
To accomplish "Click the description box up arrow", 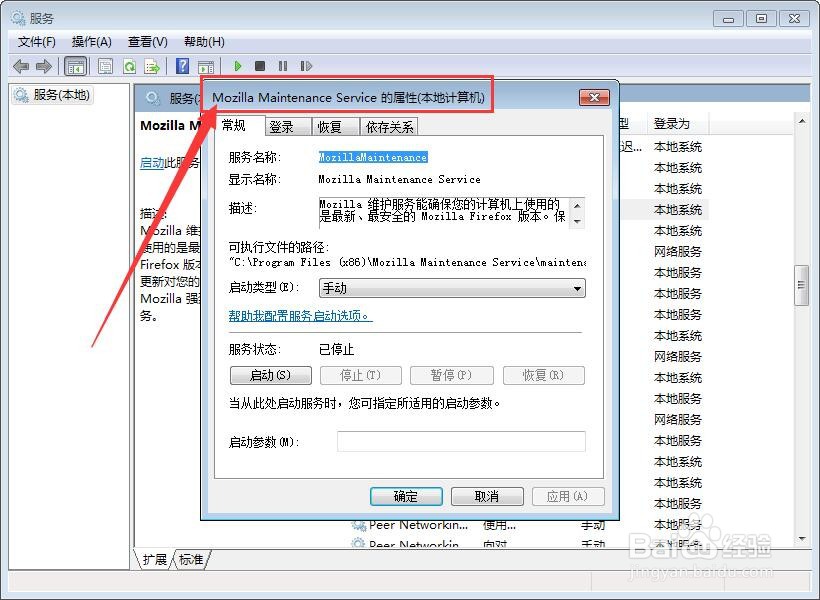I will point(577,206).
